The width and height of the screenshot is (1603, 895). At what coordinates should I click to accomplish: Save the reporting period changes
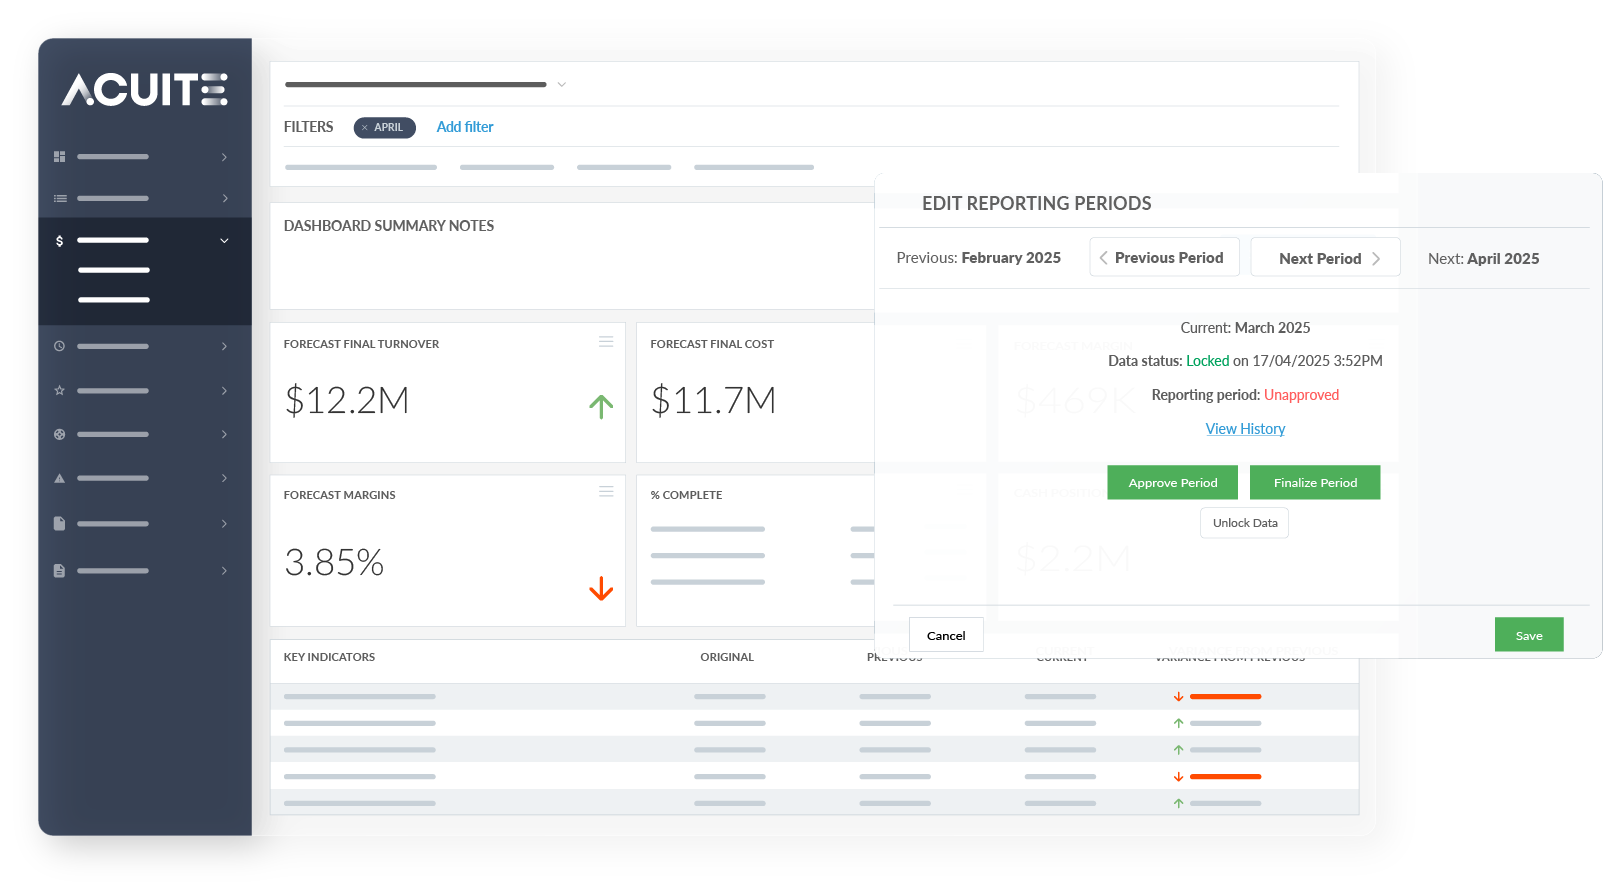tap(1529, 635)
